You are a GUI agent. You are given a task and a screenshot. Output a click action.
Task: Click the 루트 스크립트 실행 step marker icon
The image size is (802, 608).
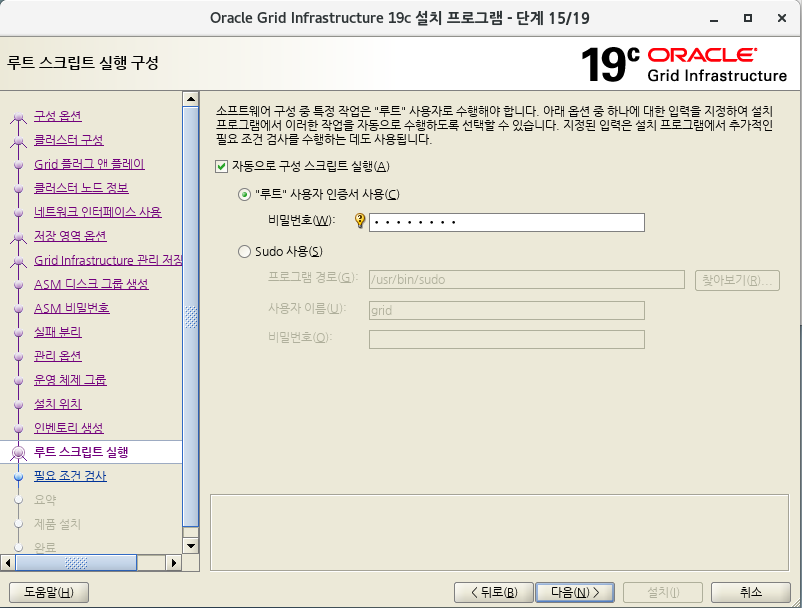click(x=18, y=453)
